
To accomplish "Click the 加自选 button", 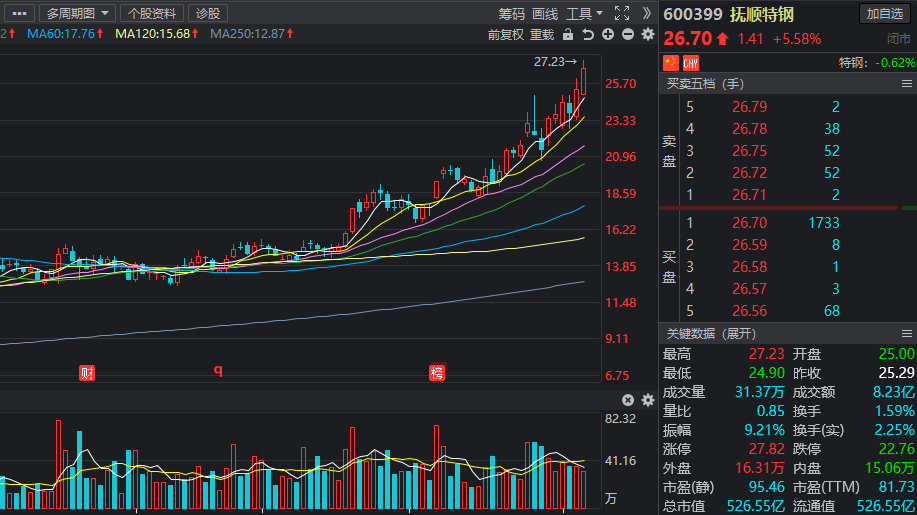I will point(885,13).
